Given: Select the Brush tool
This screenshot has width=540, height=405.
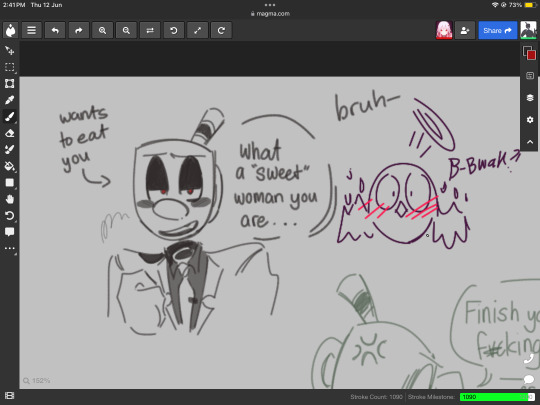Looking at the screenshot, I should (x=10, y=117).
